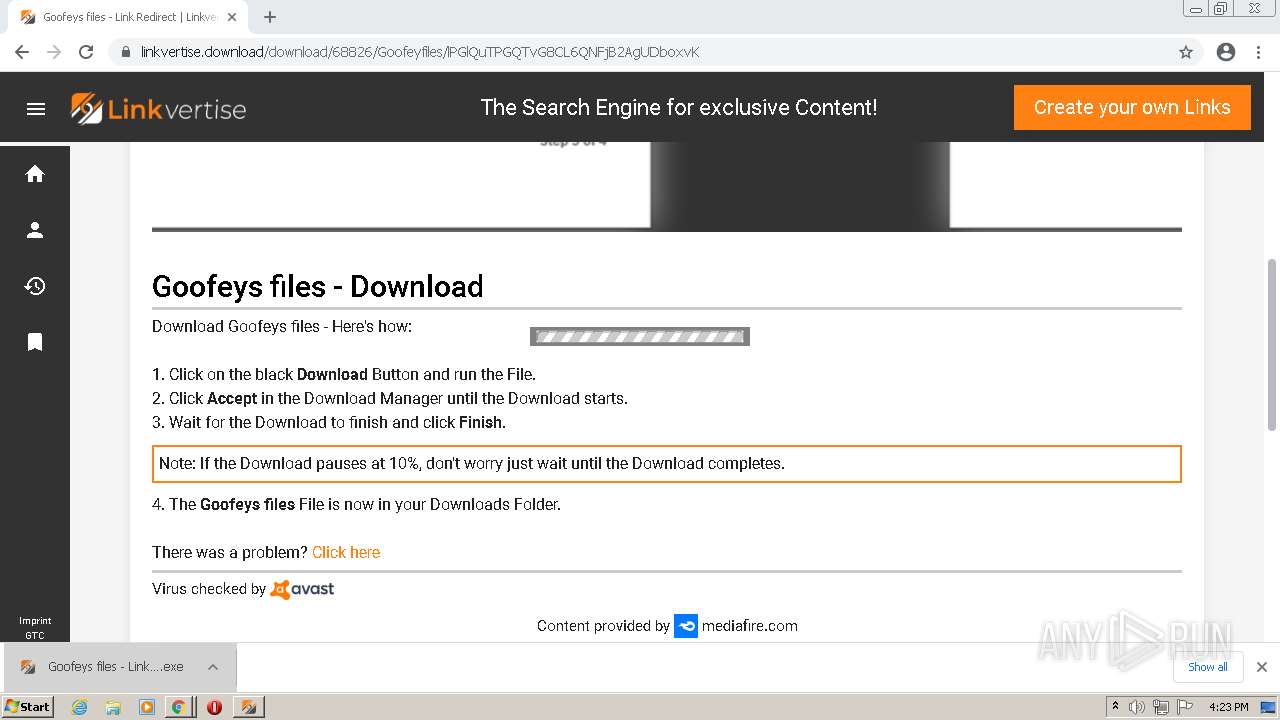Close the downloads bar
Viewport: 1280px width, 720px height.
[1262, 667]
